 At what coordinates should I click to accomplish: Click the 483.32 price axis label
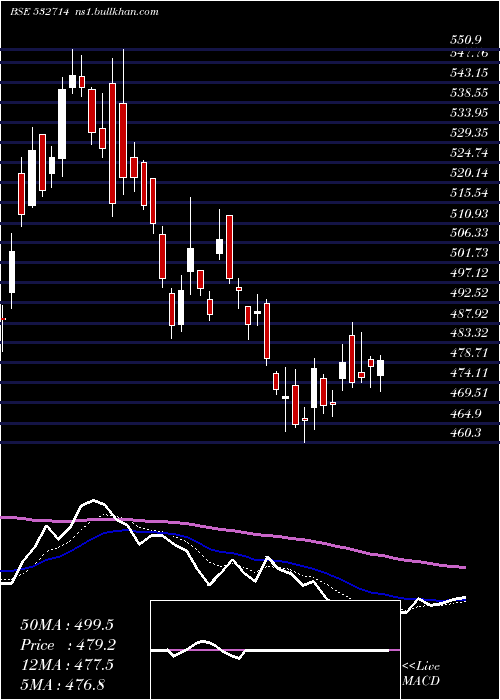pyautogui.click(x=469, y=333)
